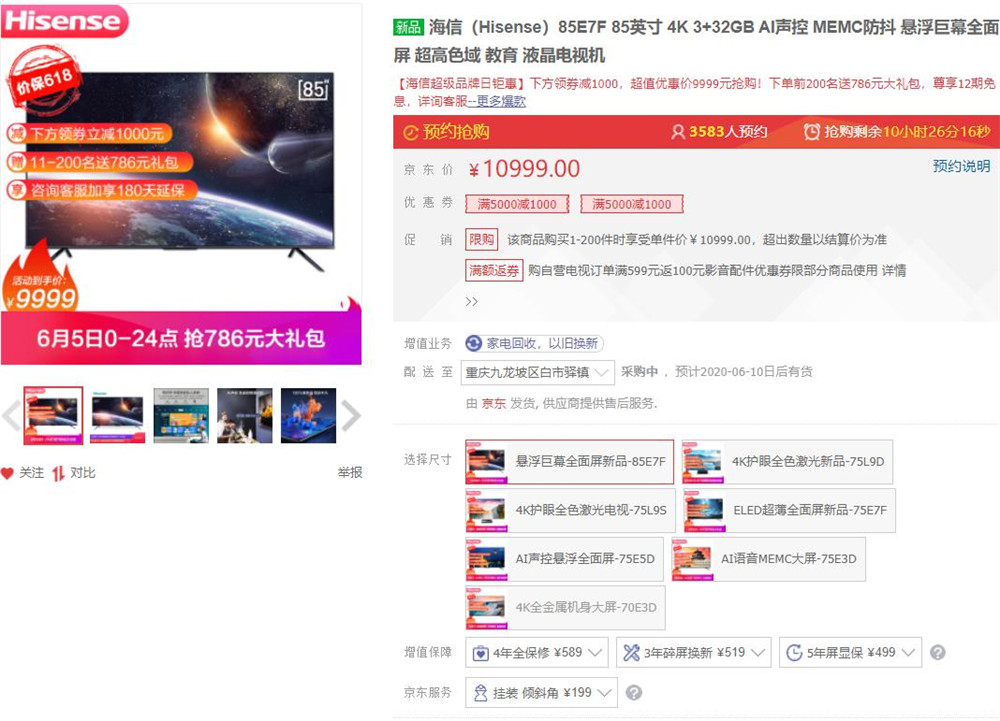Click the 家电回收 recycle icon
Screen dimensions: 1000x721
474,344
